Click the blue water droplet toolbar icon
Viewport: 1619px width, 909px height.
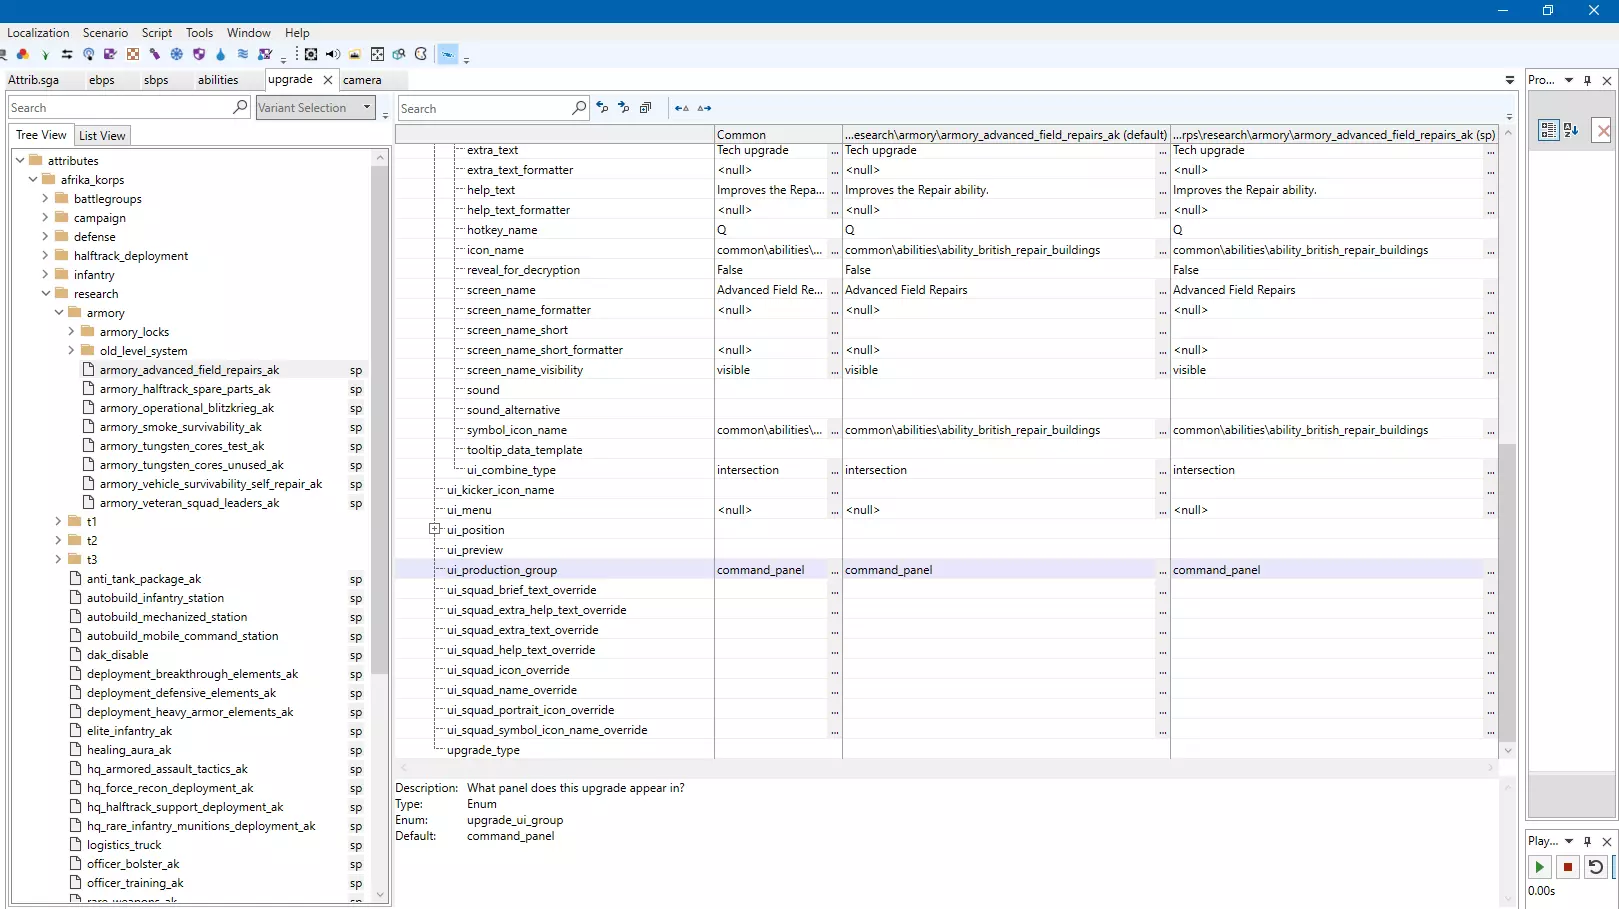point(220,54)
